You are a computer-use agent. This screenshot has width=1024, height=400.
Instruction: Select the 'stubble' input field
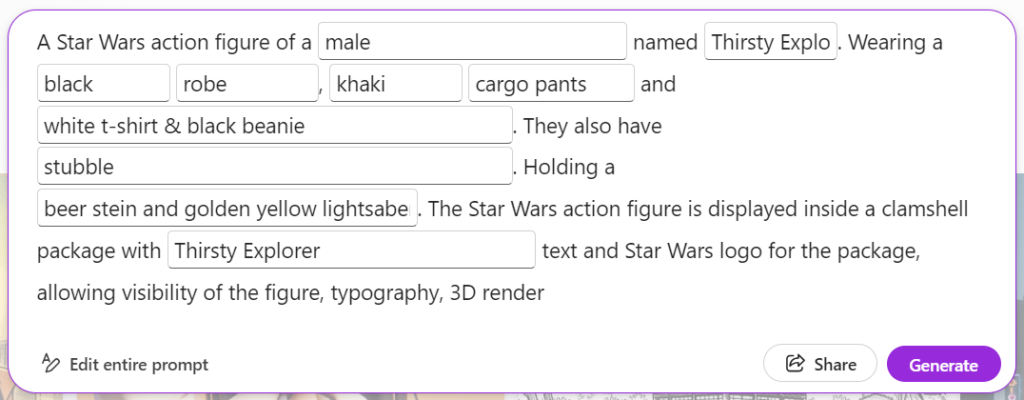tap(275, 166)
